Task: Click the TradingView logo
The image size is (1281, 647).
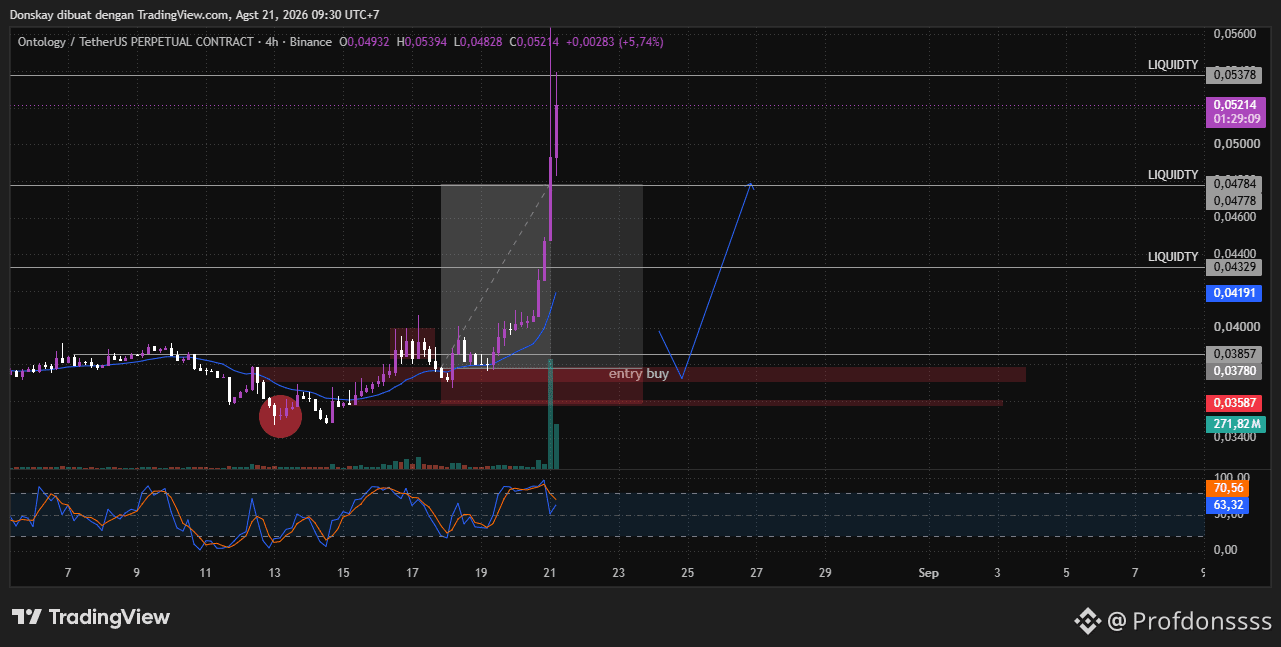Action: [x=91, y=617]
